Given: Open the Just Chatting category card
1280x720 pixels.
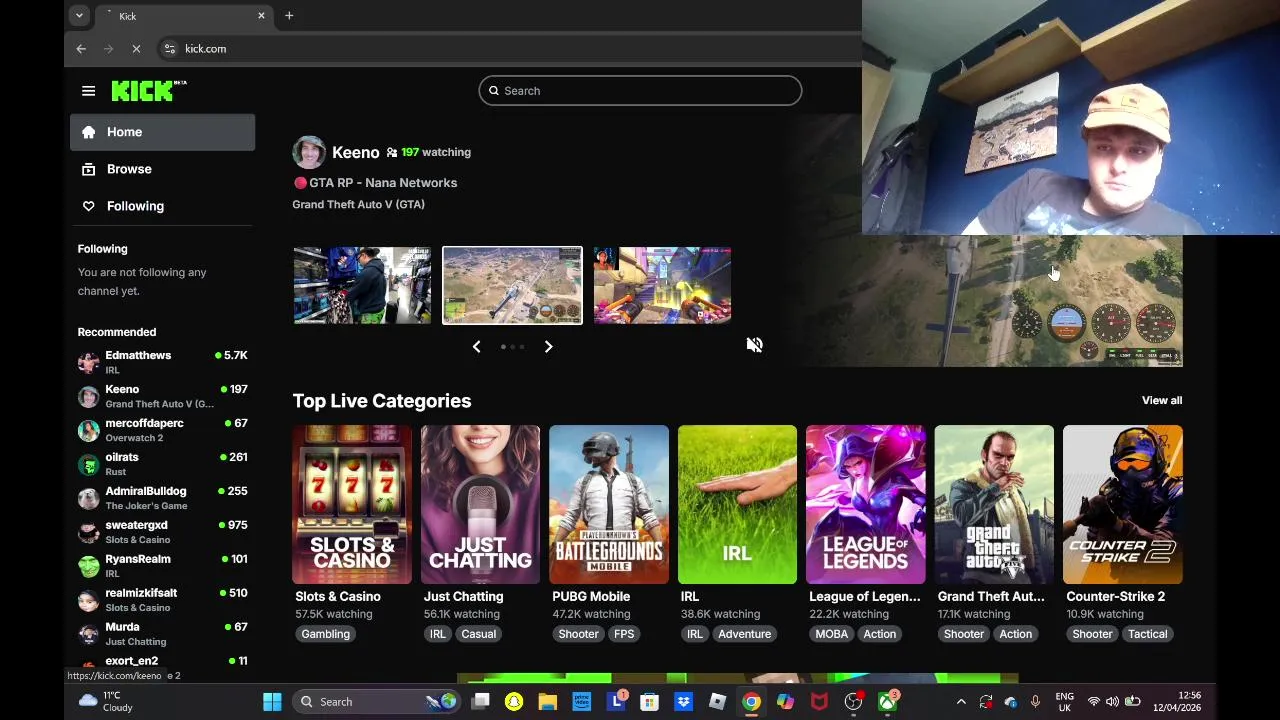Looking at the screenshot, I should pos(480,504).
